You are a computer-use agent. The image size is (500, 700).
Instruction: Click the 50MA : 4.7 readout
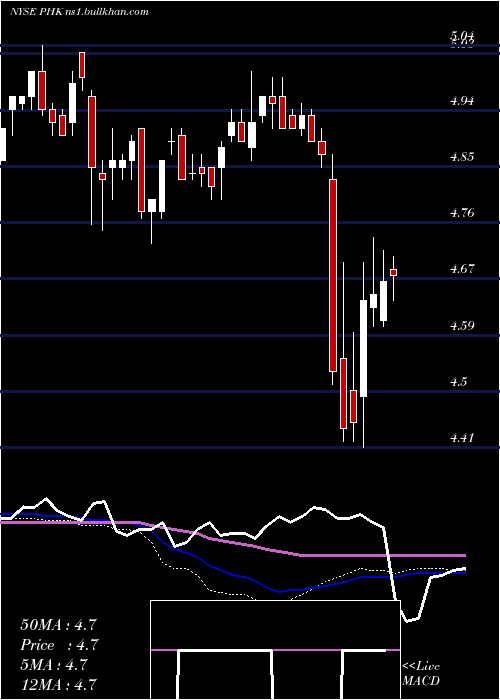(x=58, y=625)
